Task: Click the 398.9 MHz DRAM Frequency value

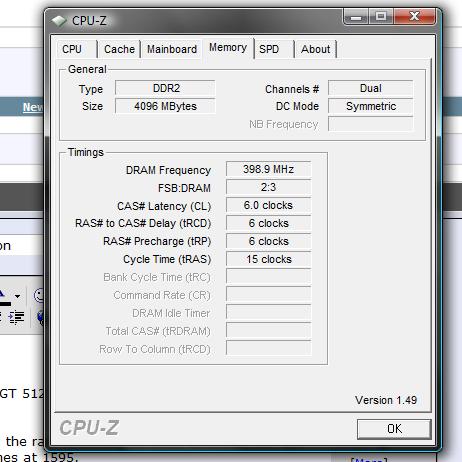Action: pyautogui.click(x=269, y=169)
